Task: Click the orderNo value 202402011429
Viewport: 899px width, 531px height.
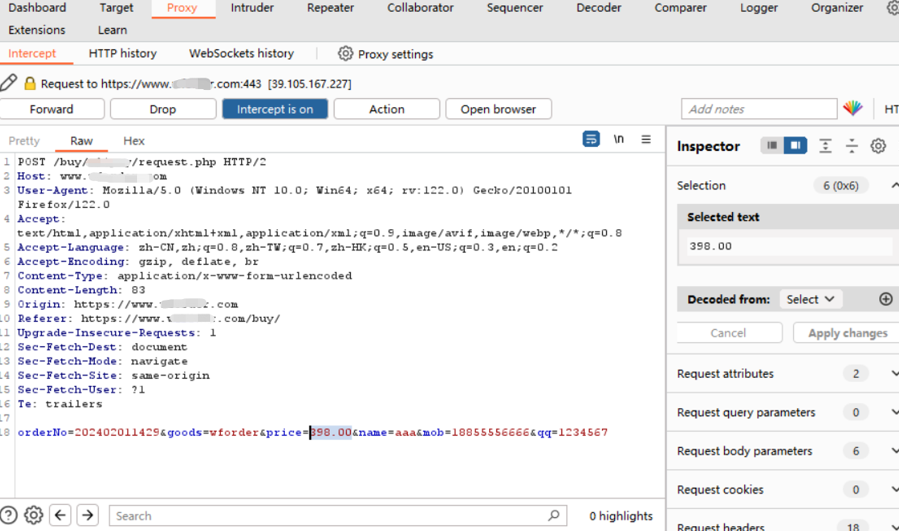Action: point(117,432)
